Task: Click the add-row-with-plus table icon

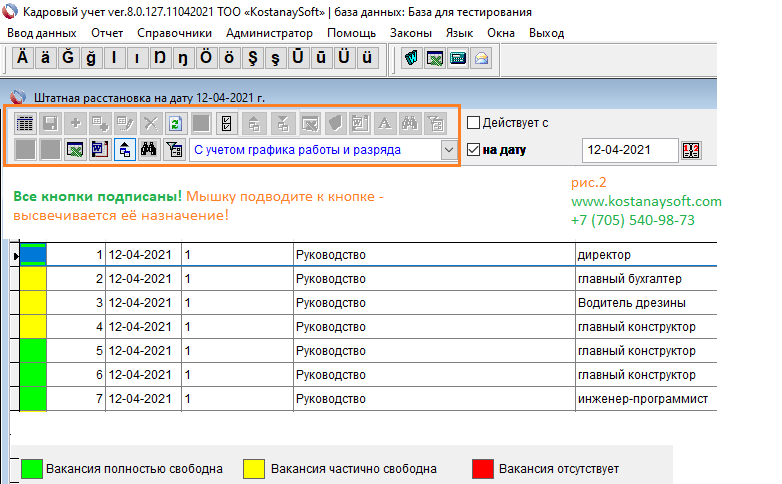Action: pyautogui.click(x=100, y=123)
